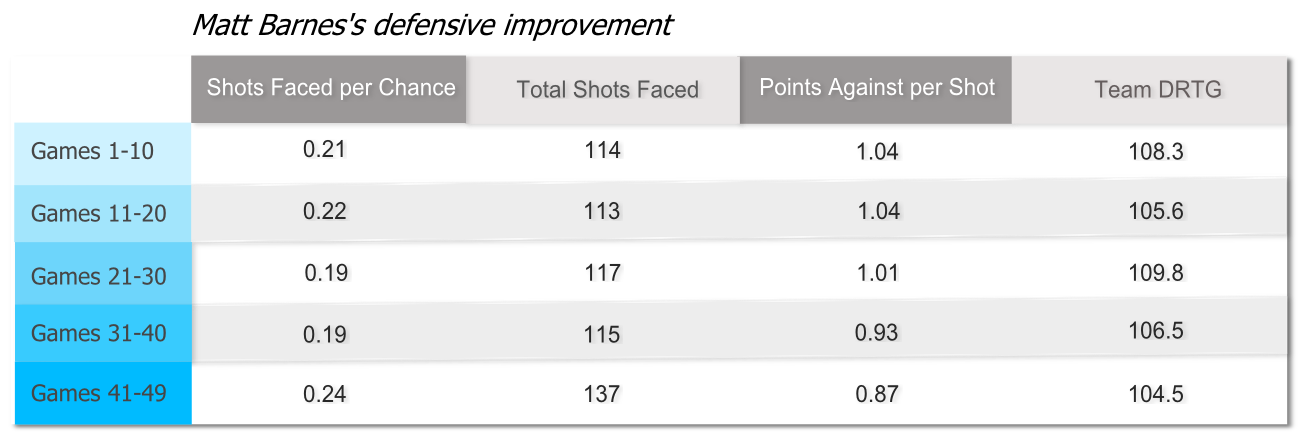Click the Games 21-30 row label

pos(98,275)
